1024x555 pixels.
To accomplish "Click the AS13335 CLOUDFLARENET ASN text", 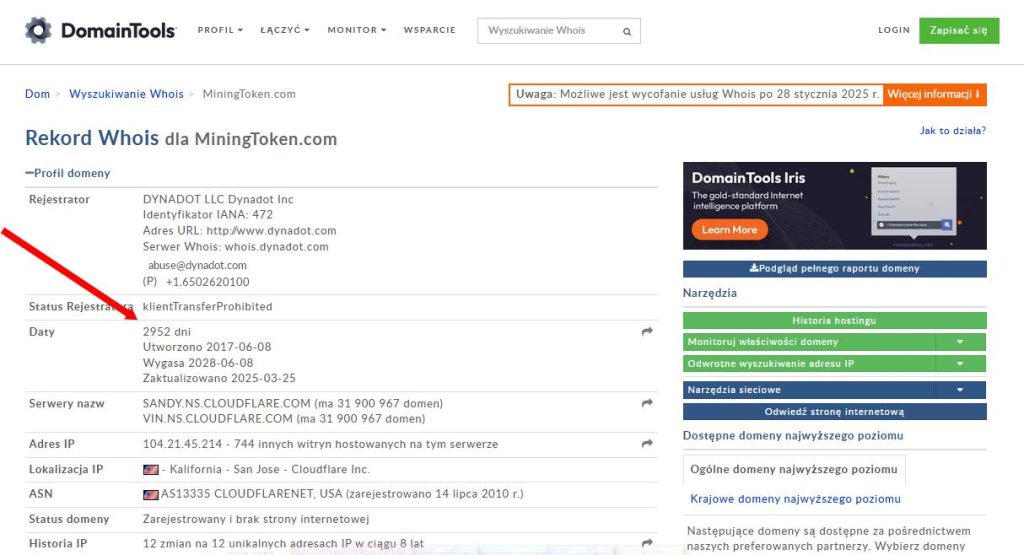I will tap(251, 494).
